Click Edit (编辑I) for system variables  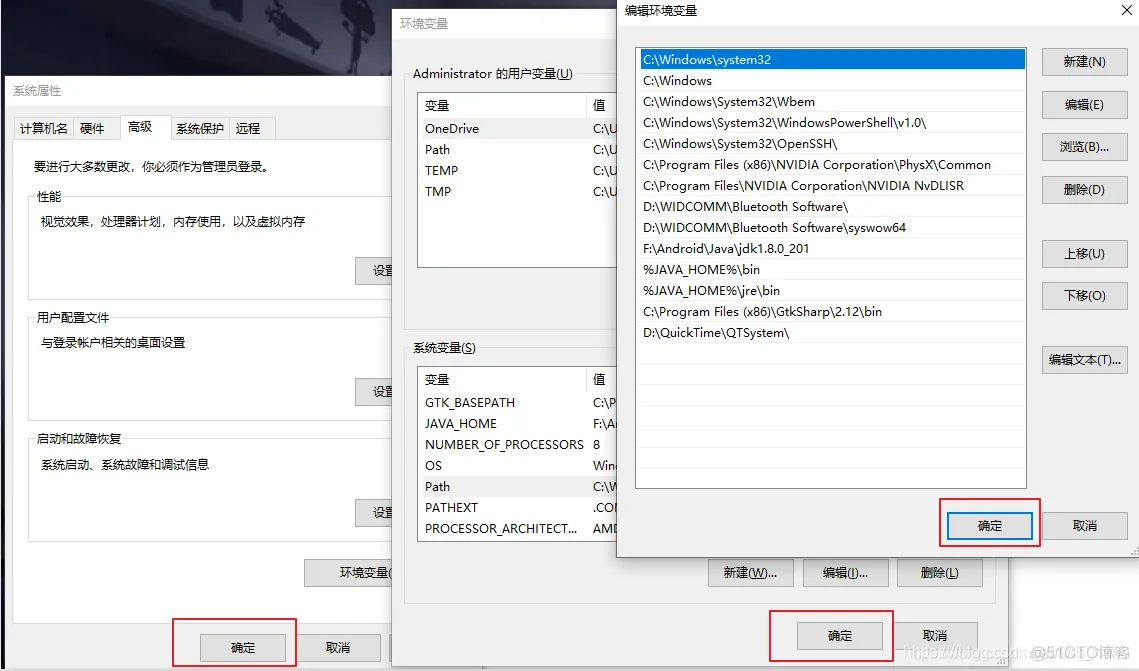(x=845, y=573)
